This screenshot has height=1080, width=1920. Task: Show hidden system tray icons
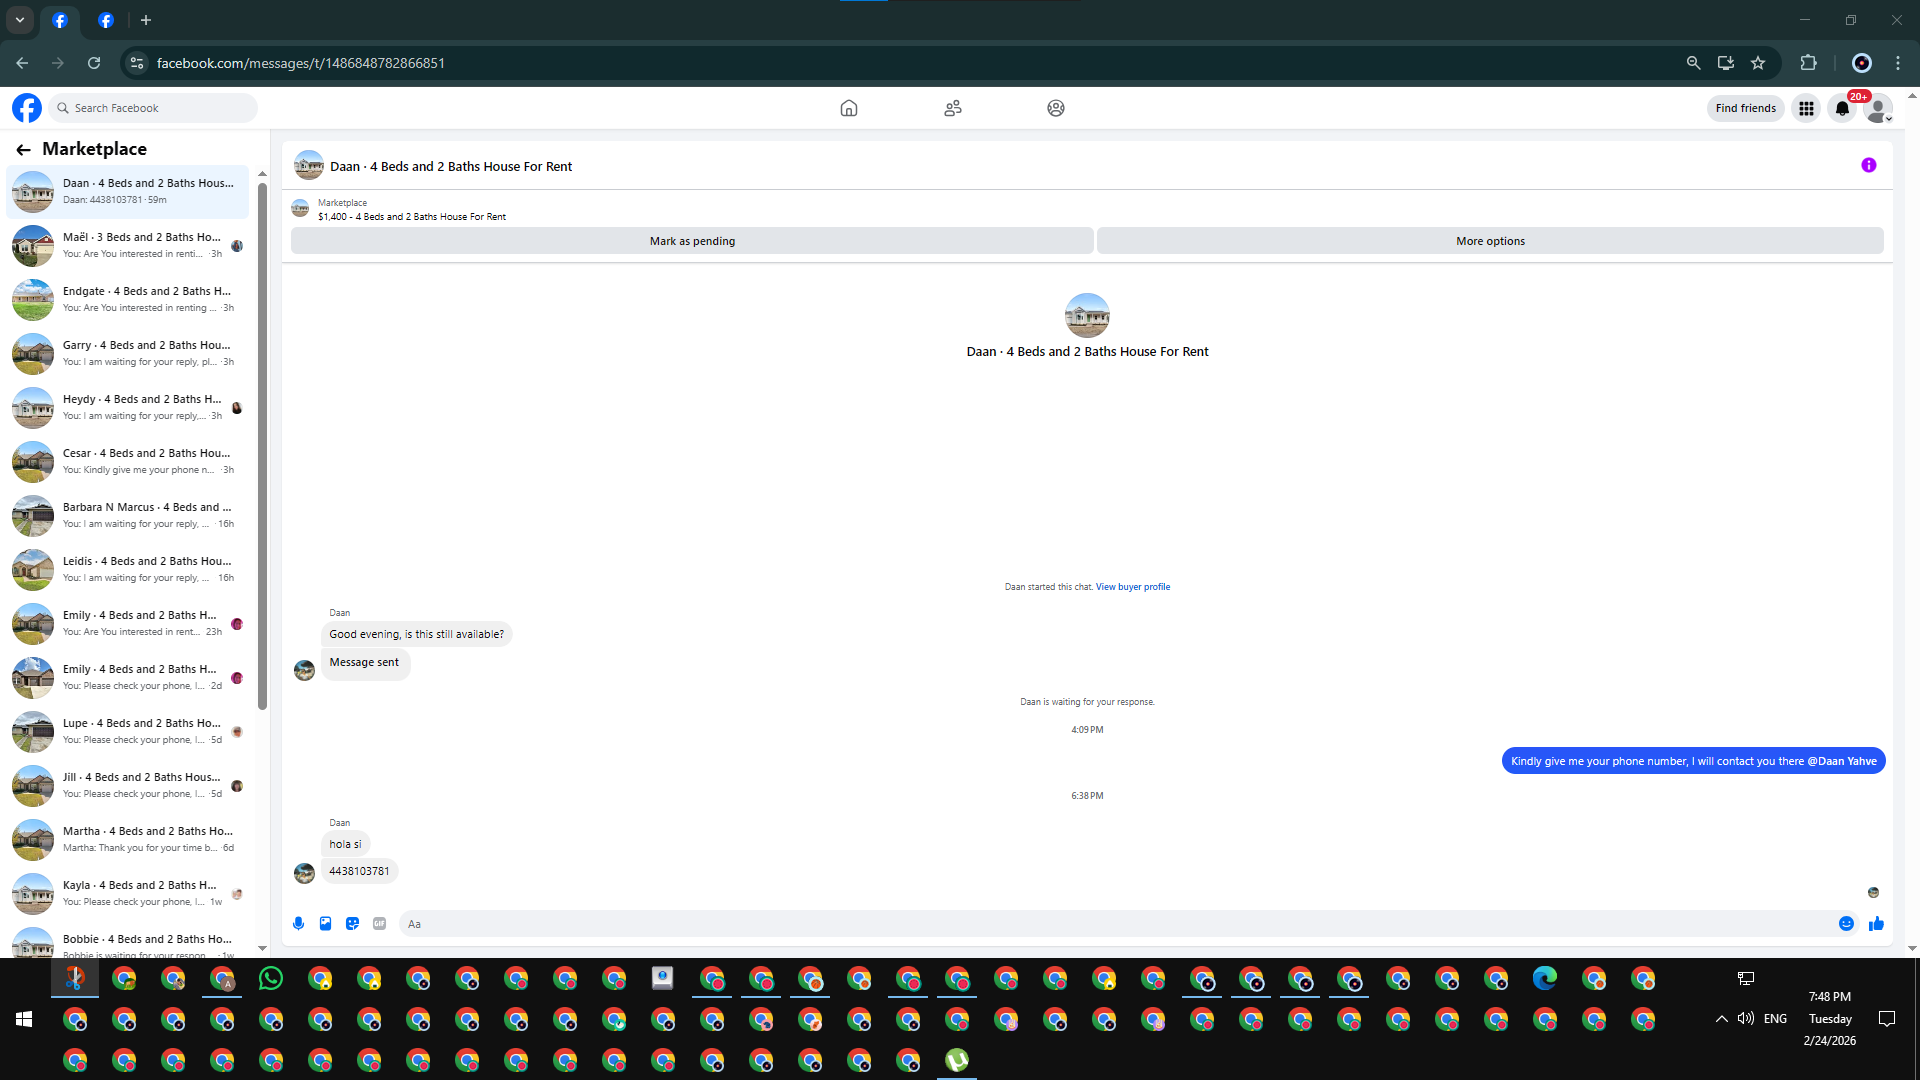tap(1721, 1019)
